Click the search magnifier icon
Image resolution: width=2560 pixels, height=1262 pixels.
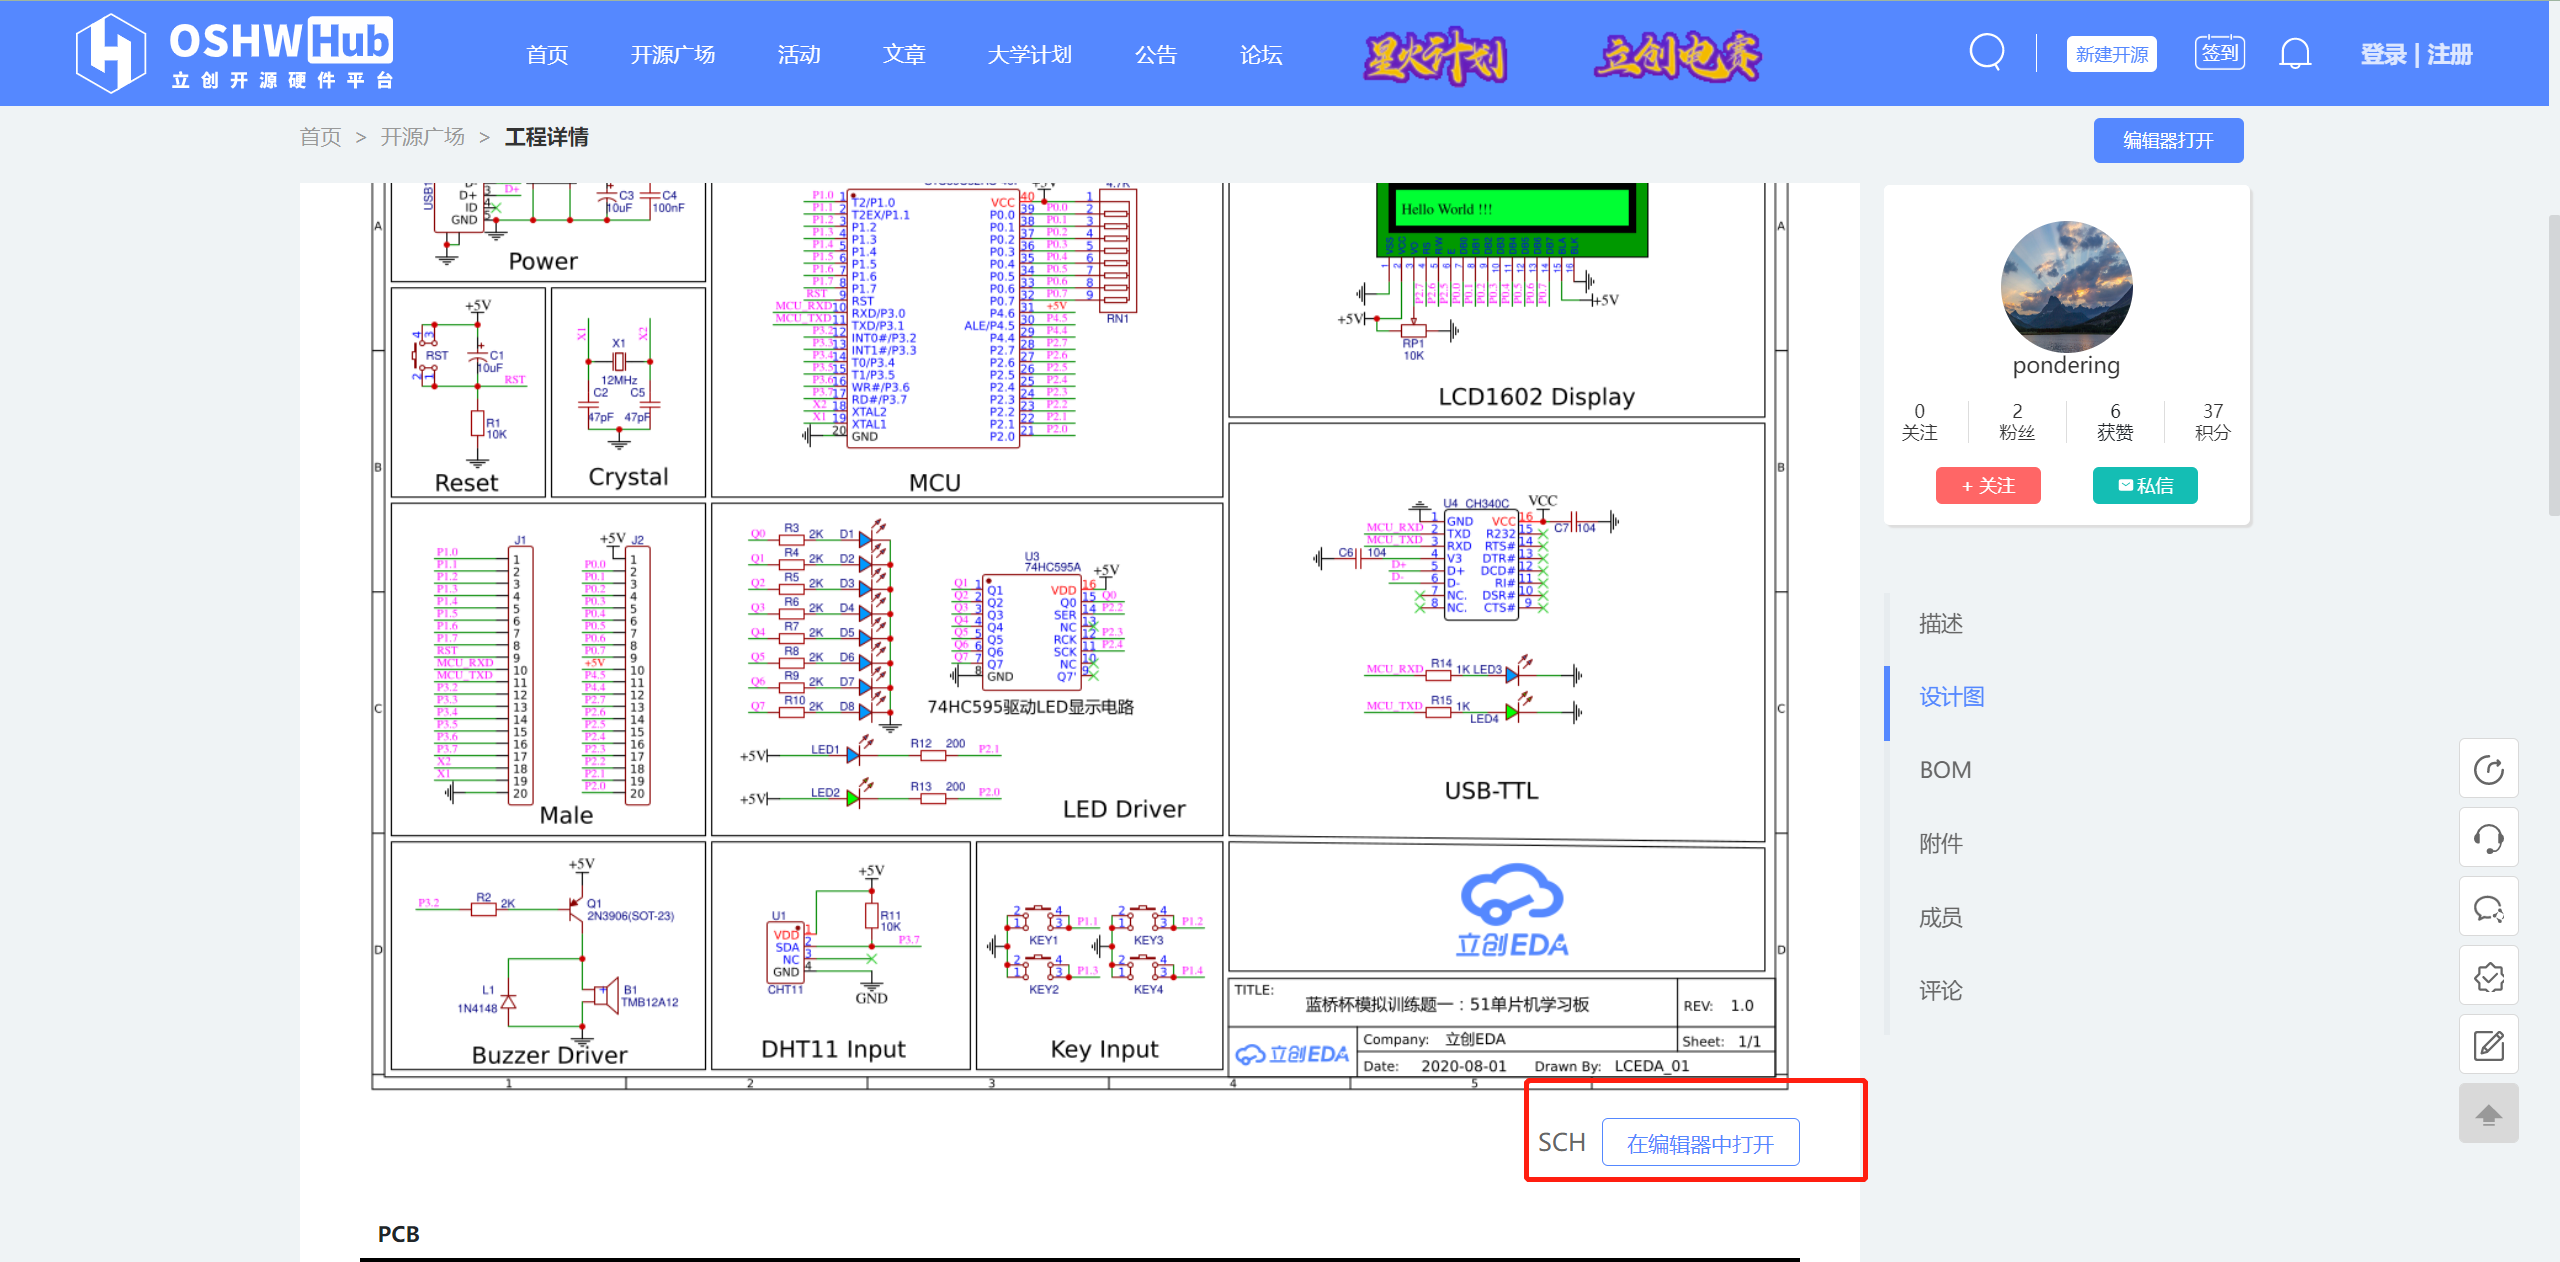pos(1986,52)
